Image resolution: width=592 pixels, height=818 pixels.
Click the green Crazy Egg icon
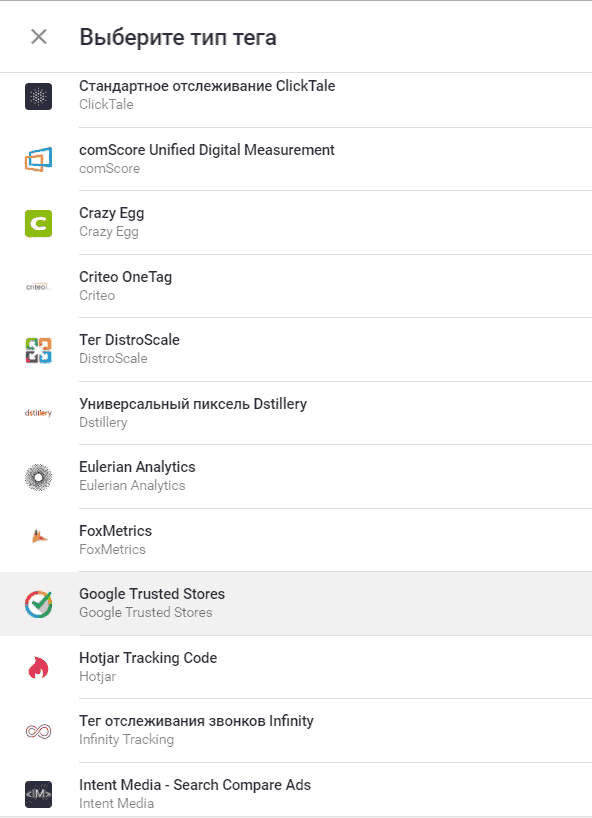(x=39, y=224)
